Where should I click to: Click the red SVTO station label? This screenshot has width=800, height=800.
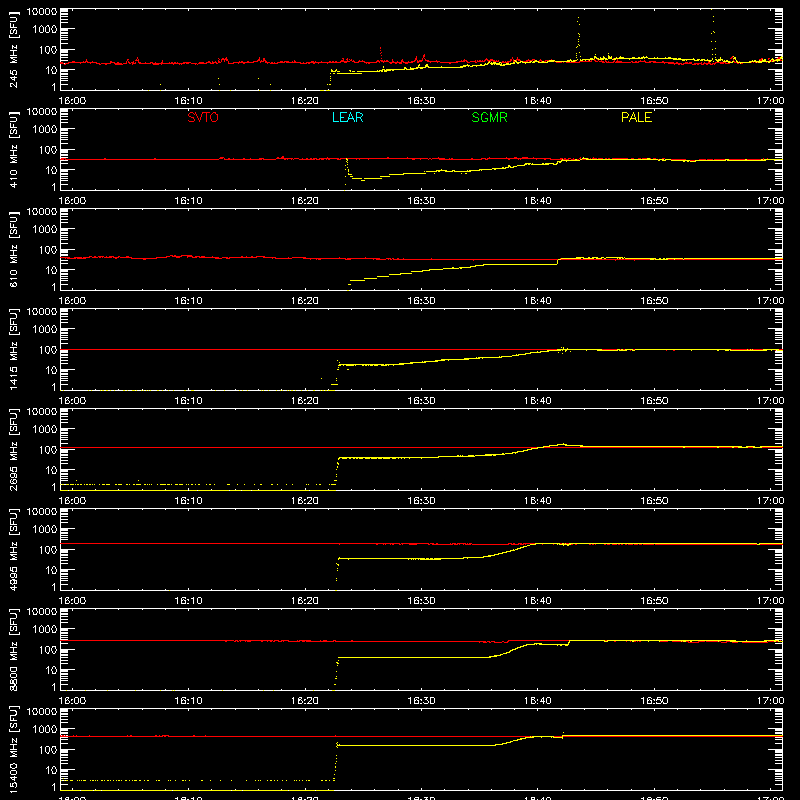click(203, 117)
